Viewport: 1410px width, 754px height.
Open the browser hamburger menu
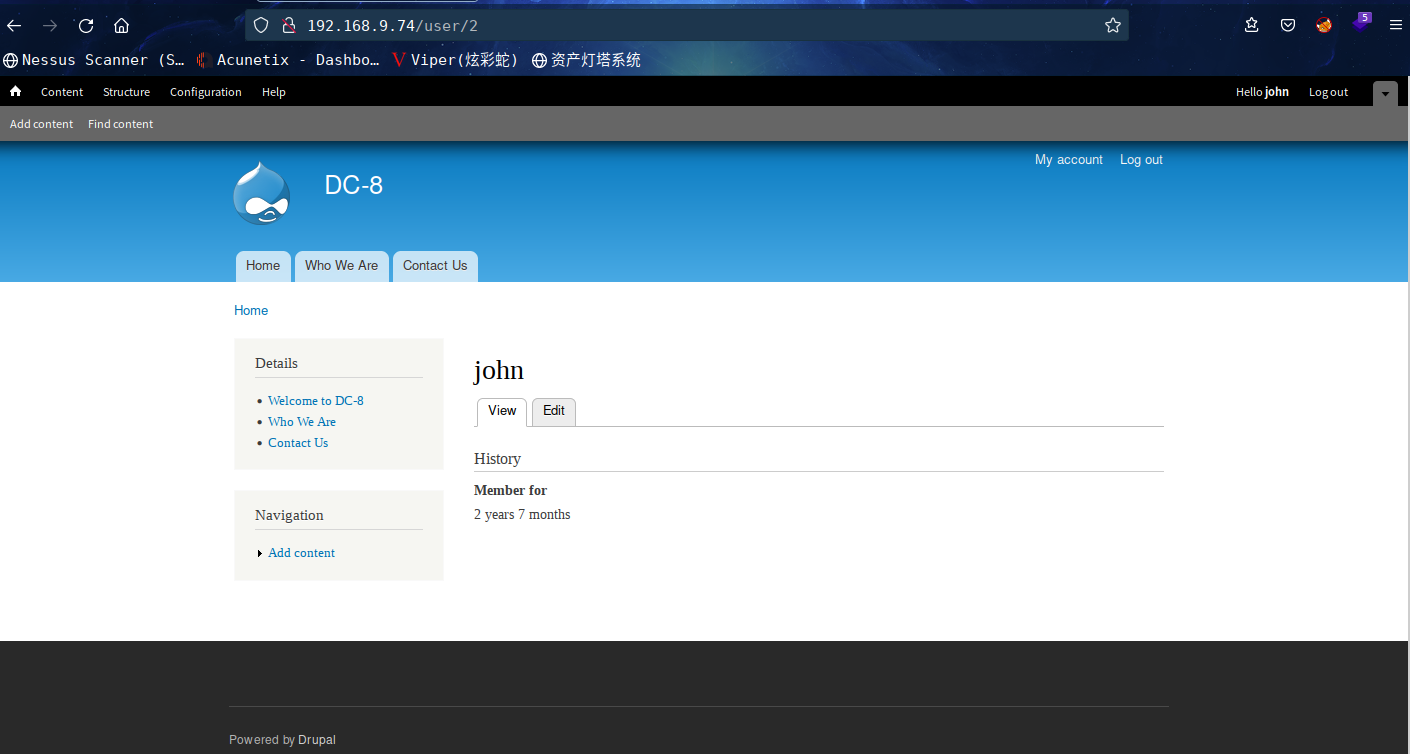[x=1396, y=26]
